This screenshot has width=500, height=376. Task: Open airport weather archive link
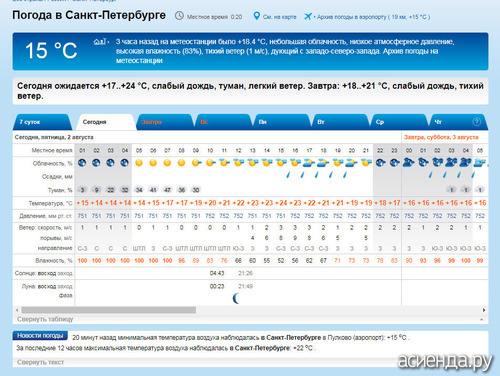click(373, 17)
